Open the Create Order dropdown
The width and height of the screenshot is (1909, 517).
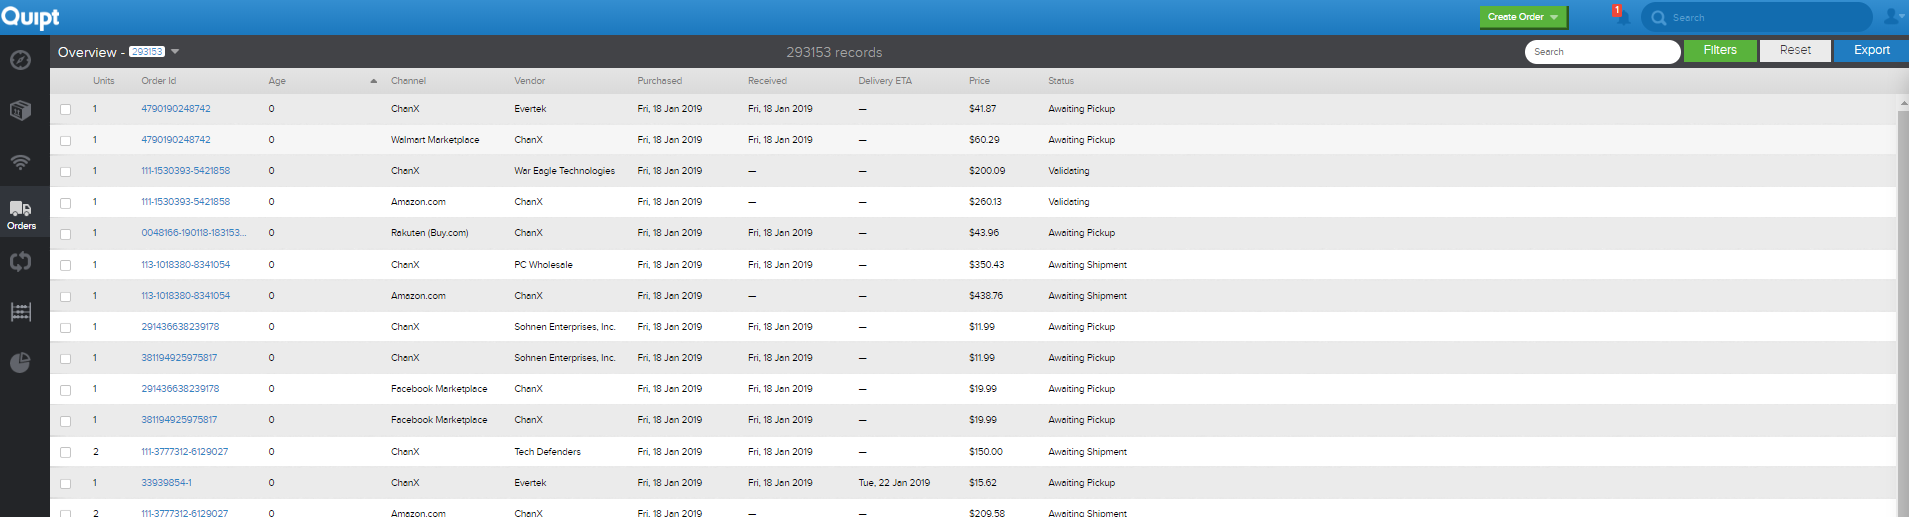click(x=1522, y=17)
